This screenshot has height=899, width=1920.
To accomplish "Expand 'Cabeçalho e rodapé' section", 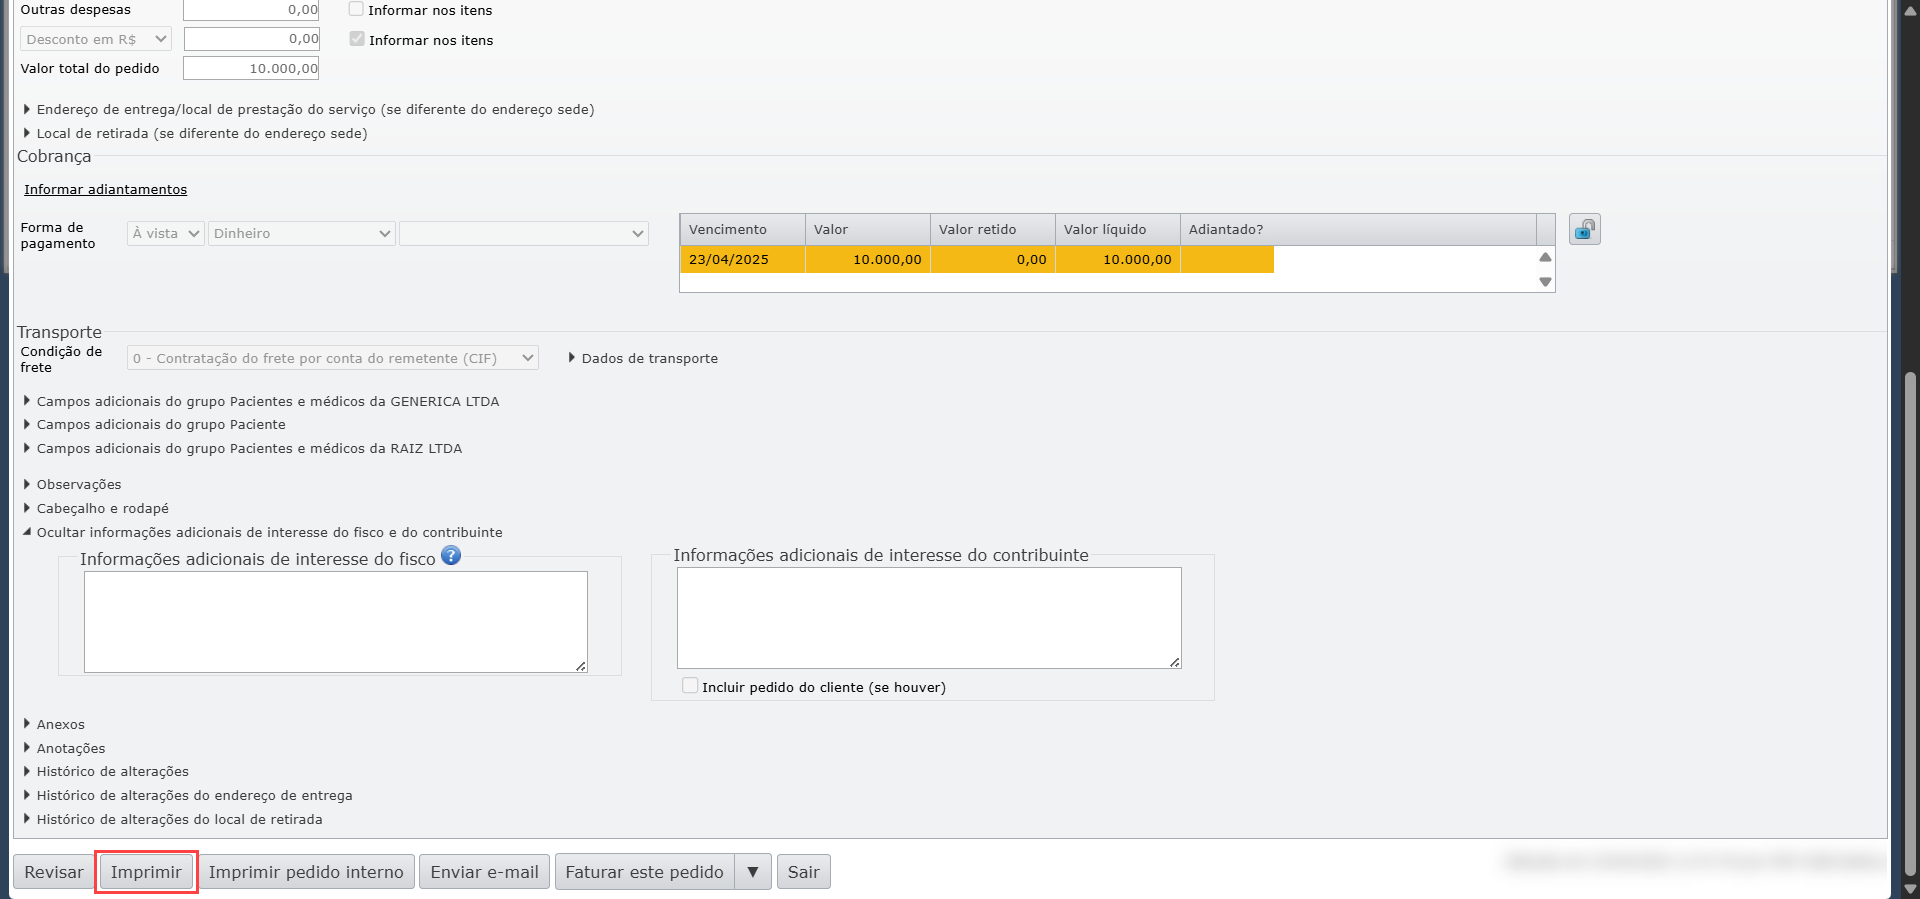I will coord(96,508).
